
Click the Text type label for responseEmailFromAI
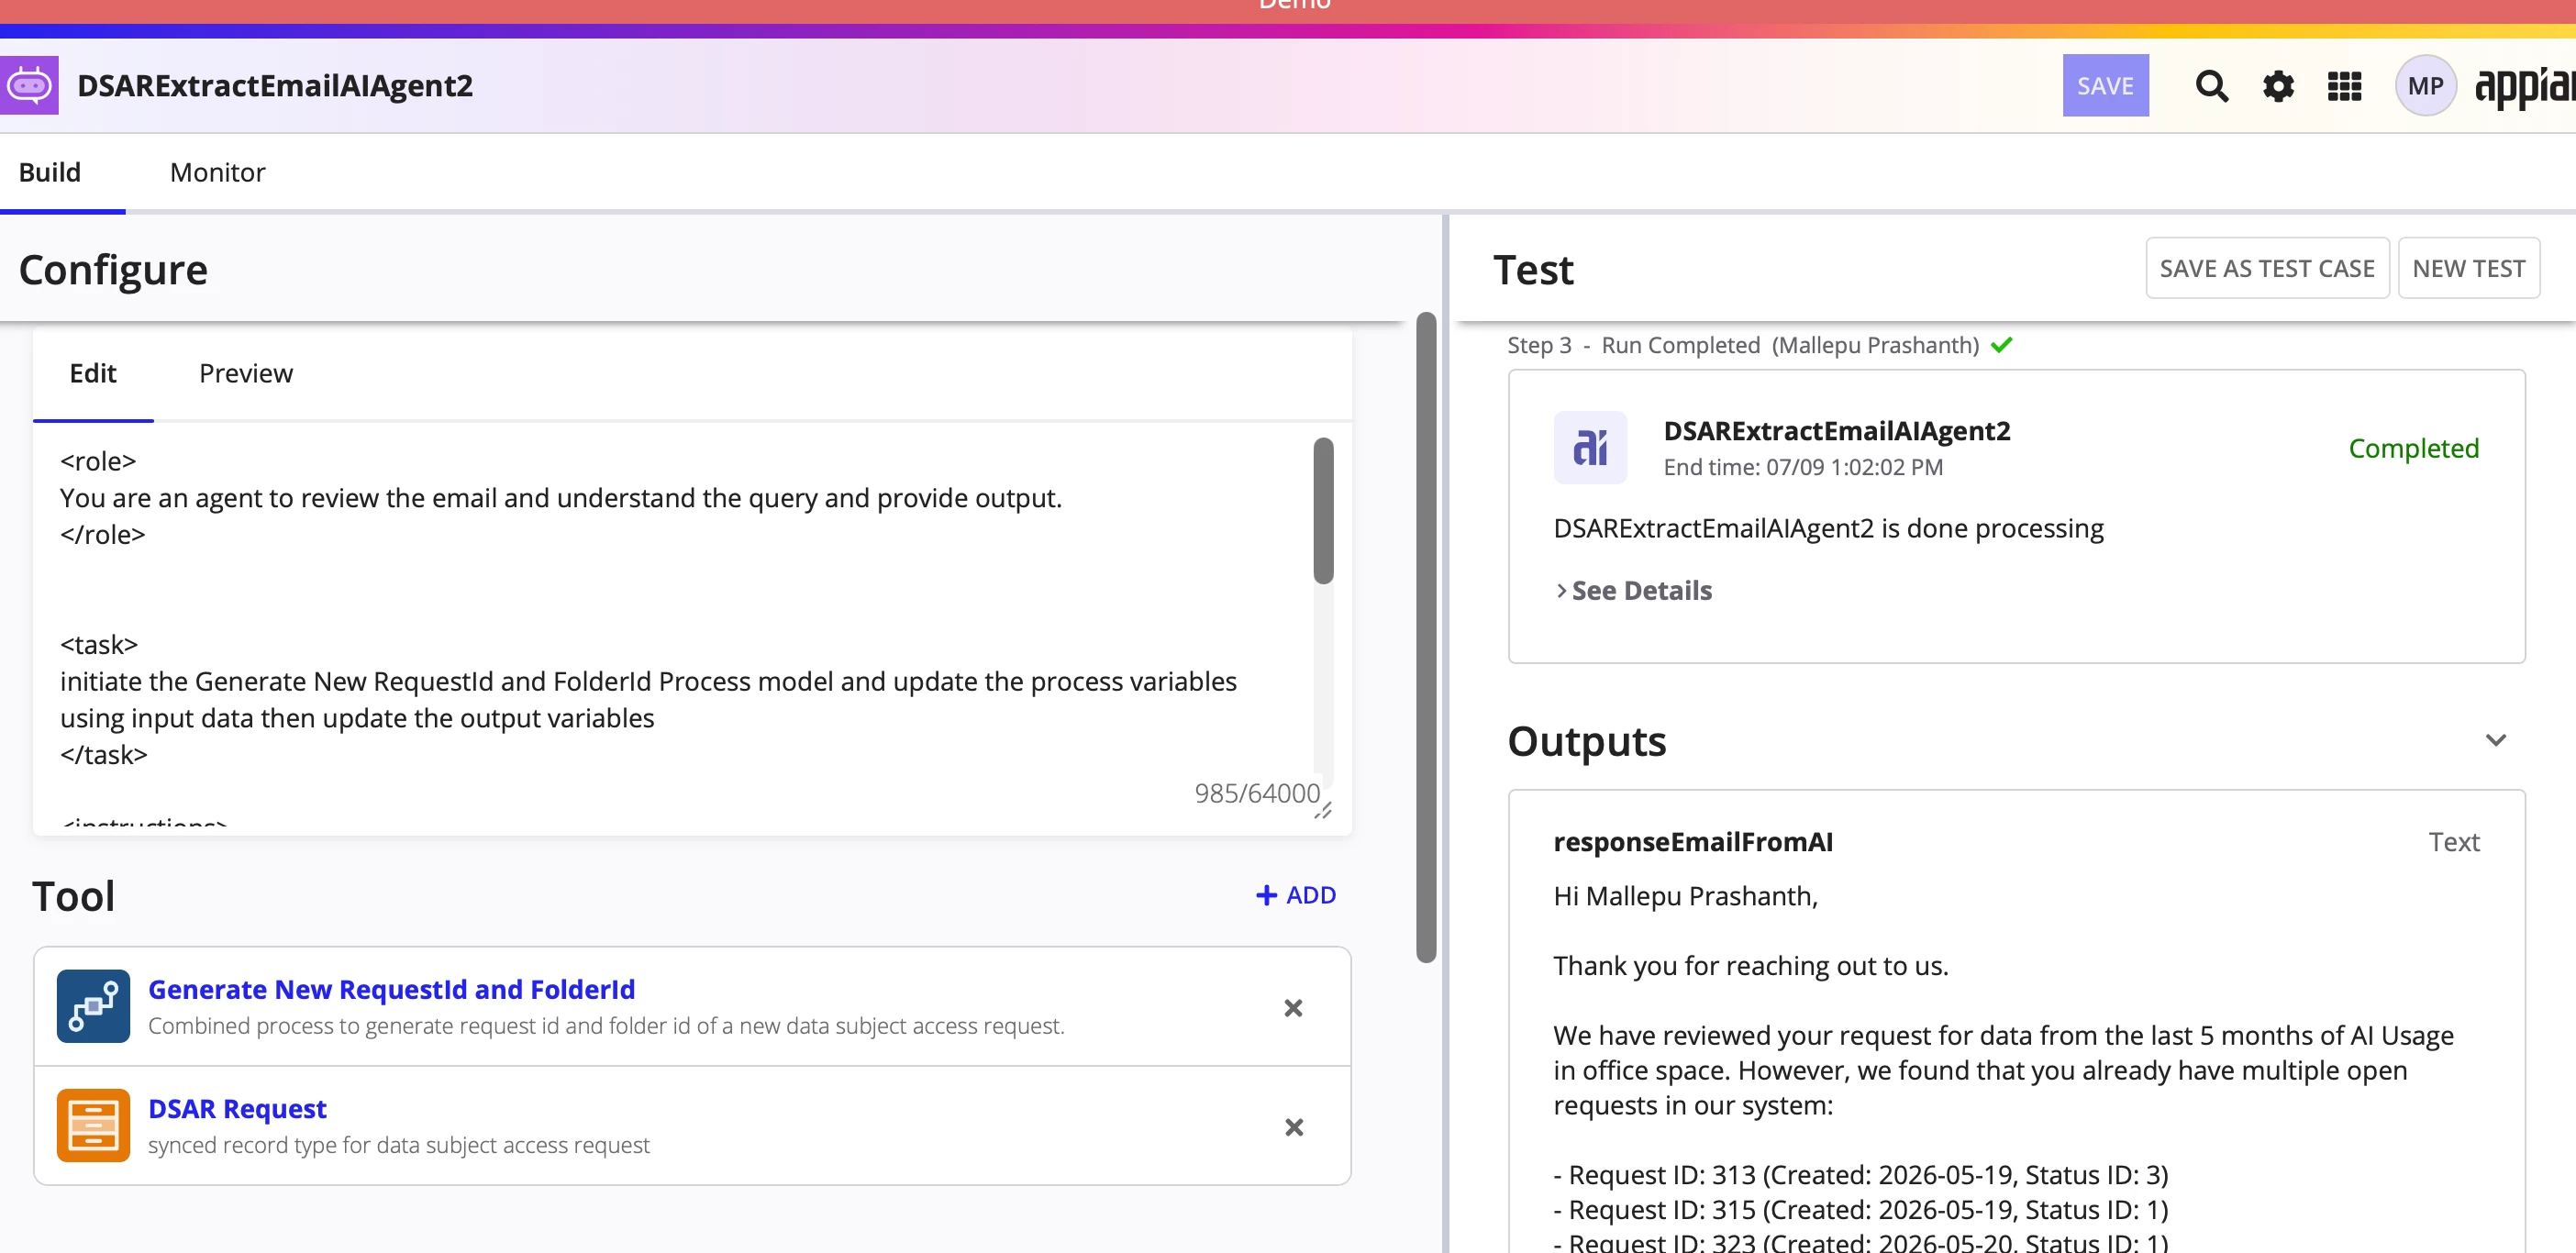pyautogui.click(x=2453, y=842)
